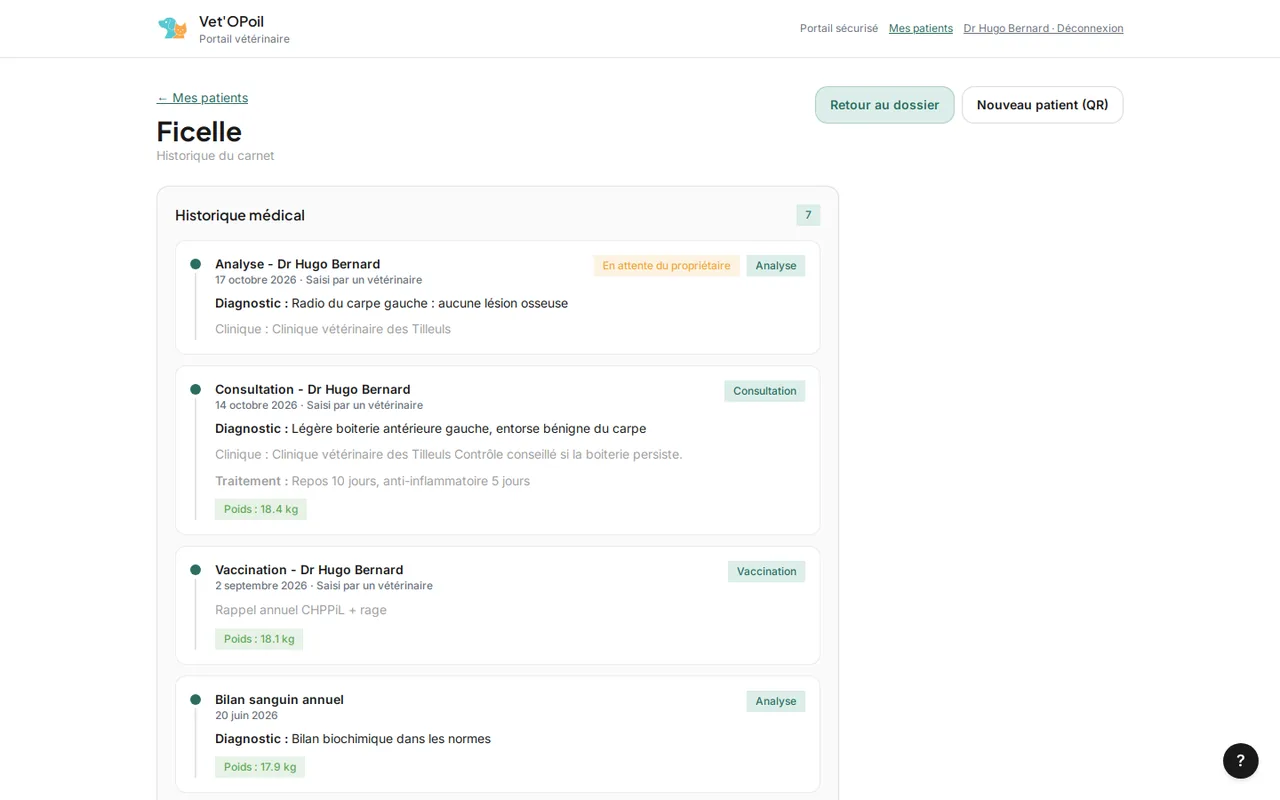Open the Analyse - Dr Hugo Bernard entry title
The image size is (1280, 800).
coord(298,264)
